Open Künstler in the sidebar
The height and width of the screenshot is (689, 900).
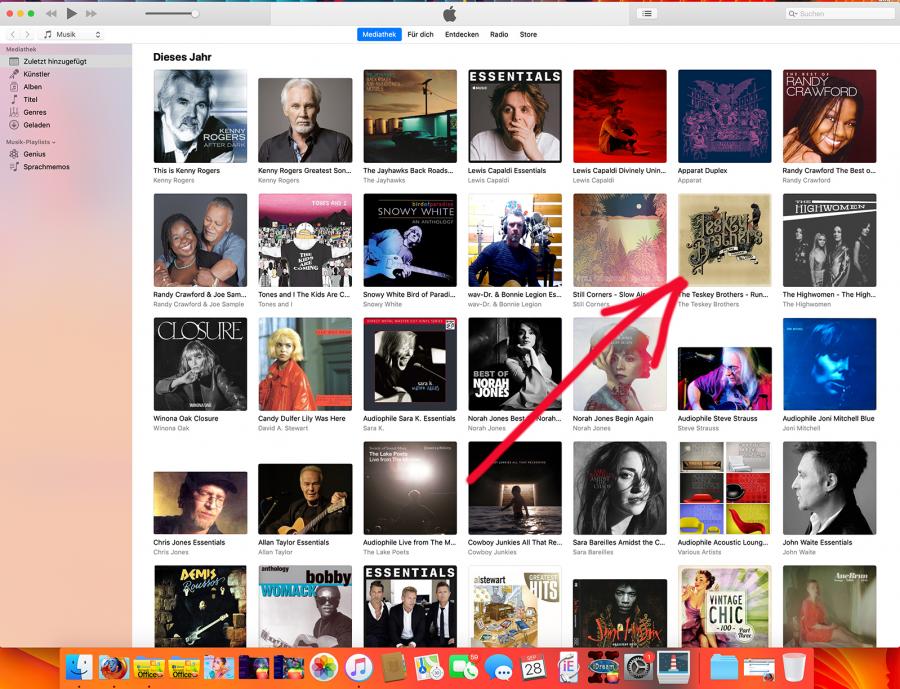[x=36, y=74]
